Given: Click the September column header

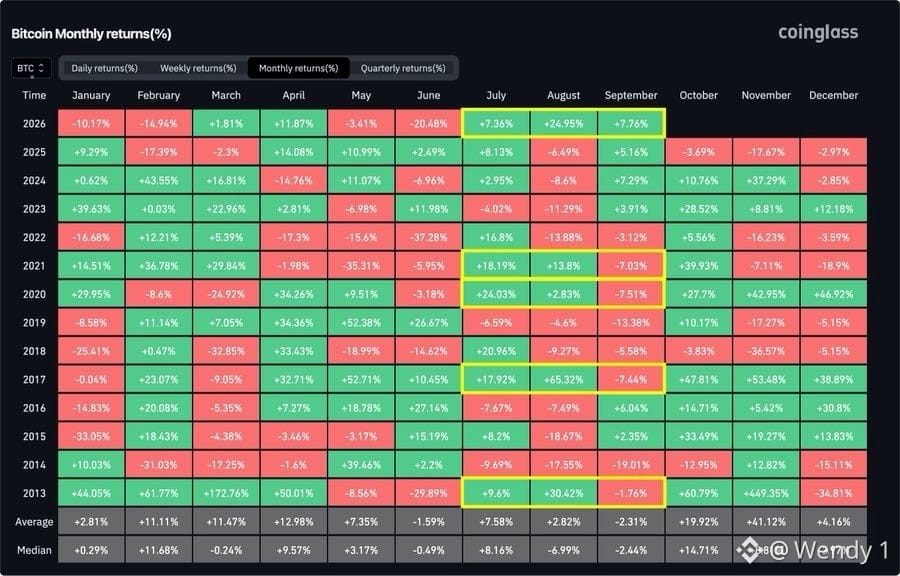Looking at the screenshot, I should tap(631, 95).
